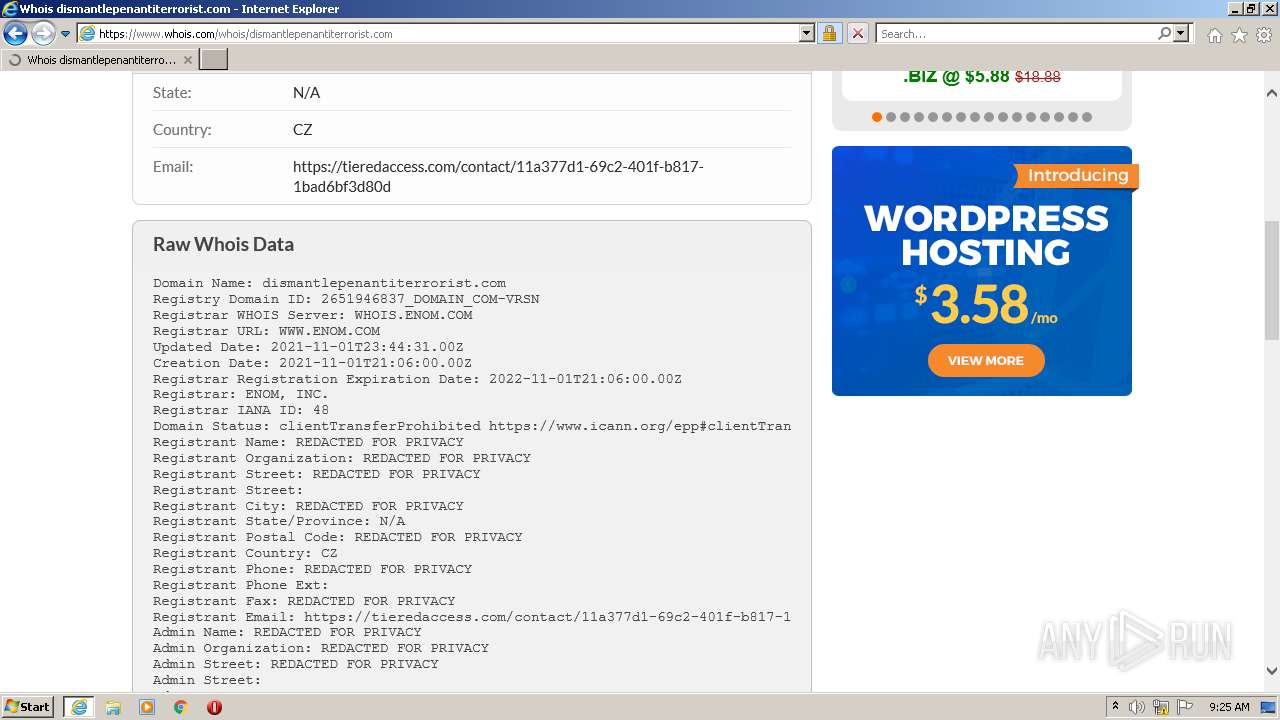The image size is (1280, 720).
Task: Open the address bar autocomplete dropdown
Action: click(807, 33)
